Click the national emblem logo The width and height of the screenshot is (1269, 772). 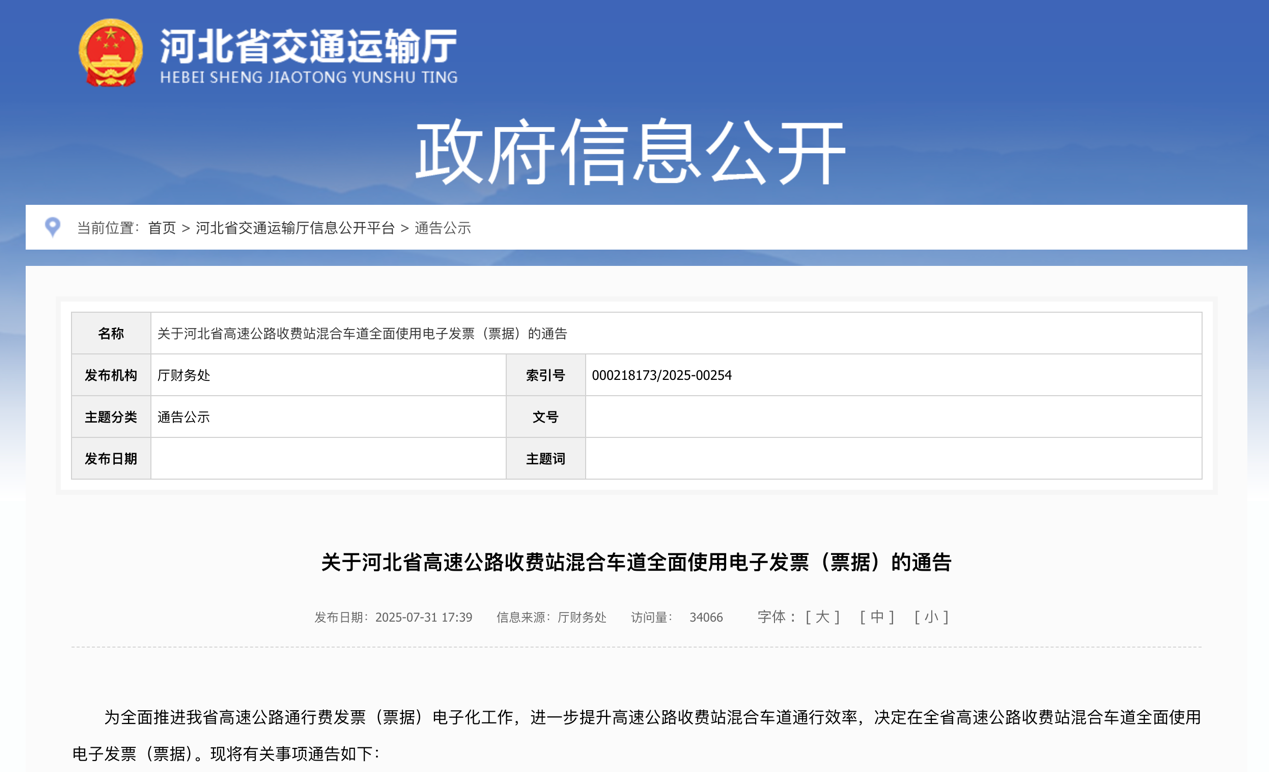(x=110, y=53)
